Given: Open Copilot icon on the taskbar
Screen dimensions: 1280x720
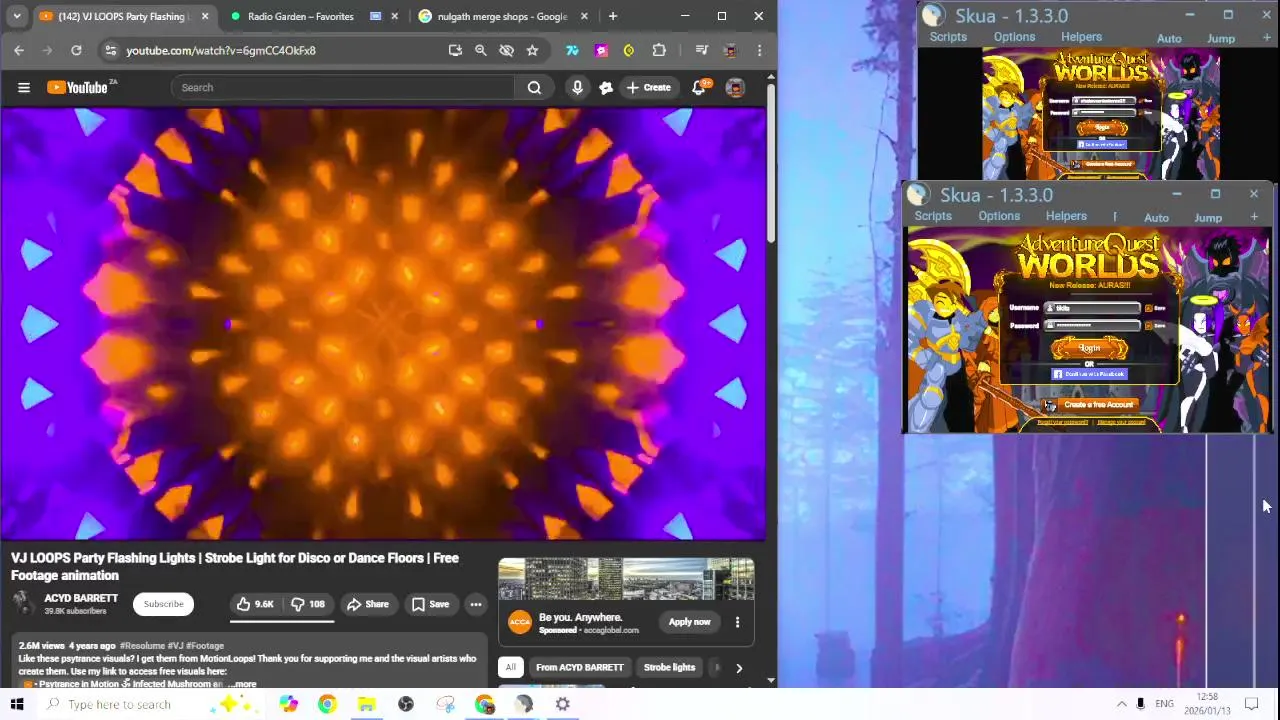Looking at the screenshot, I should point(288,704).
